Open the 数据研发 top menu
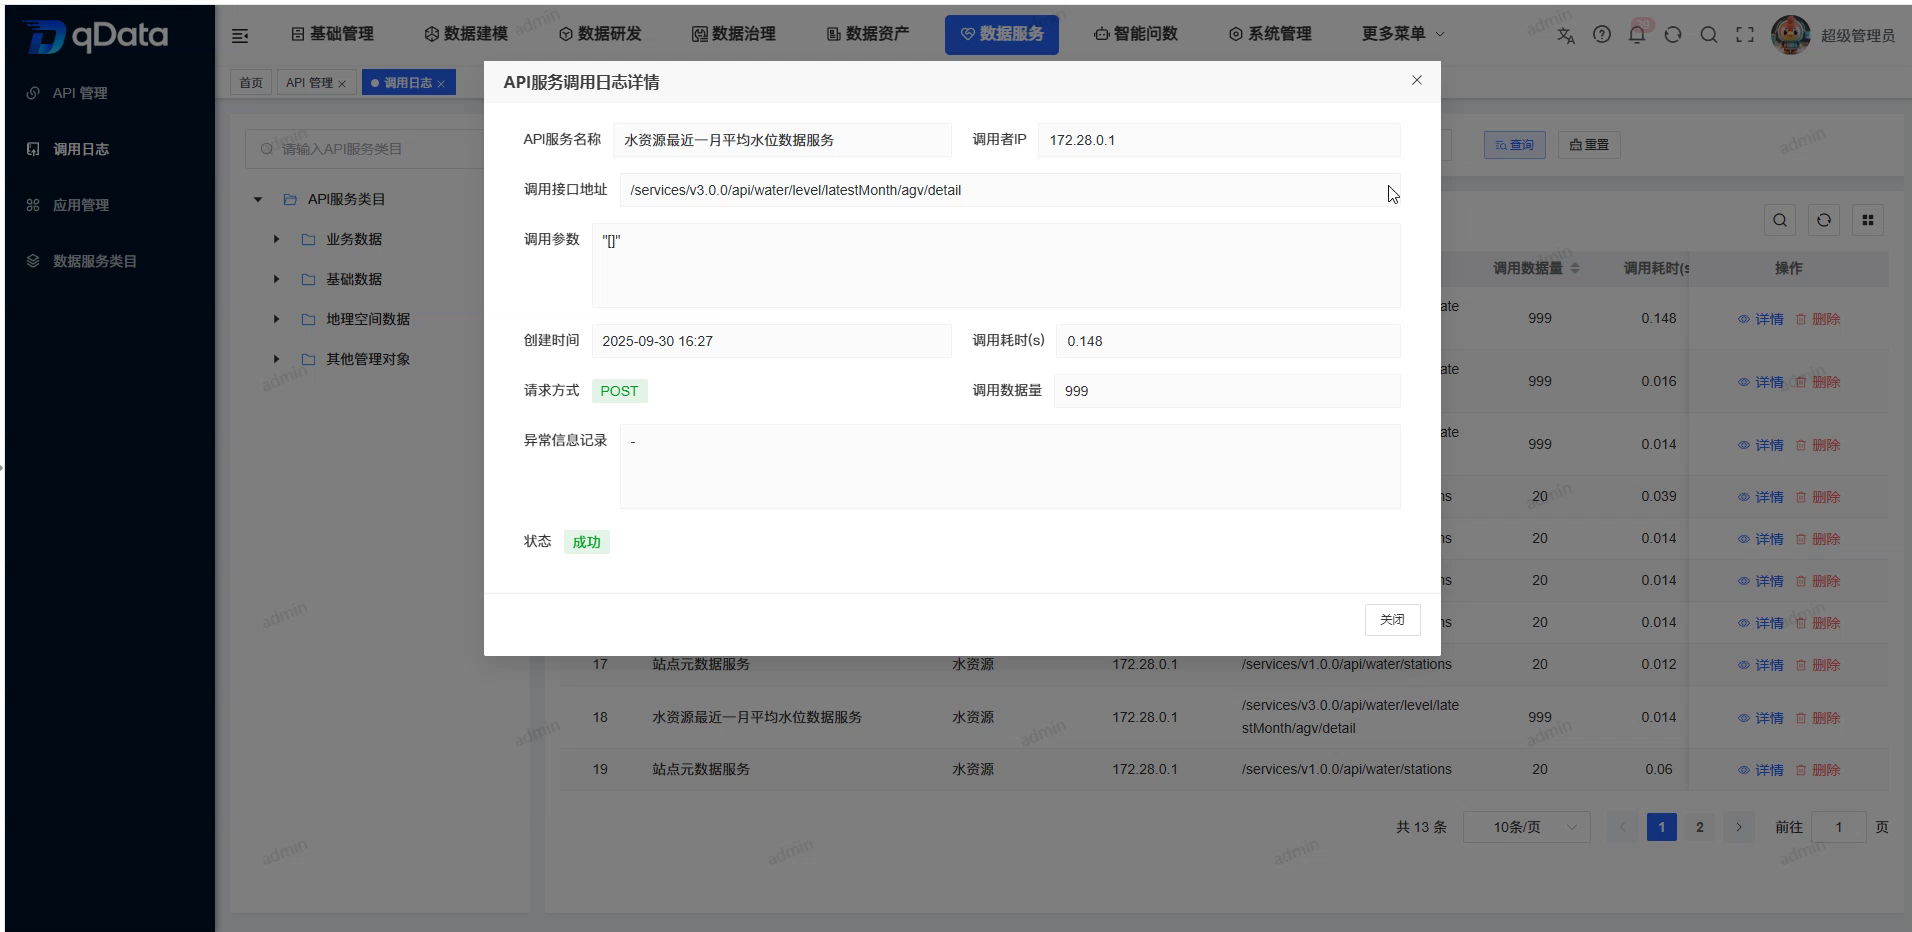 pos(600,34)
